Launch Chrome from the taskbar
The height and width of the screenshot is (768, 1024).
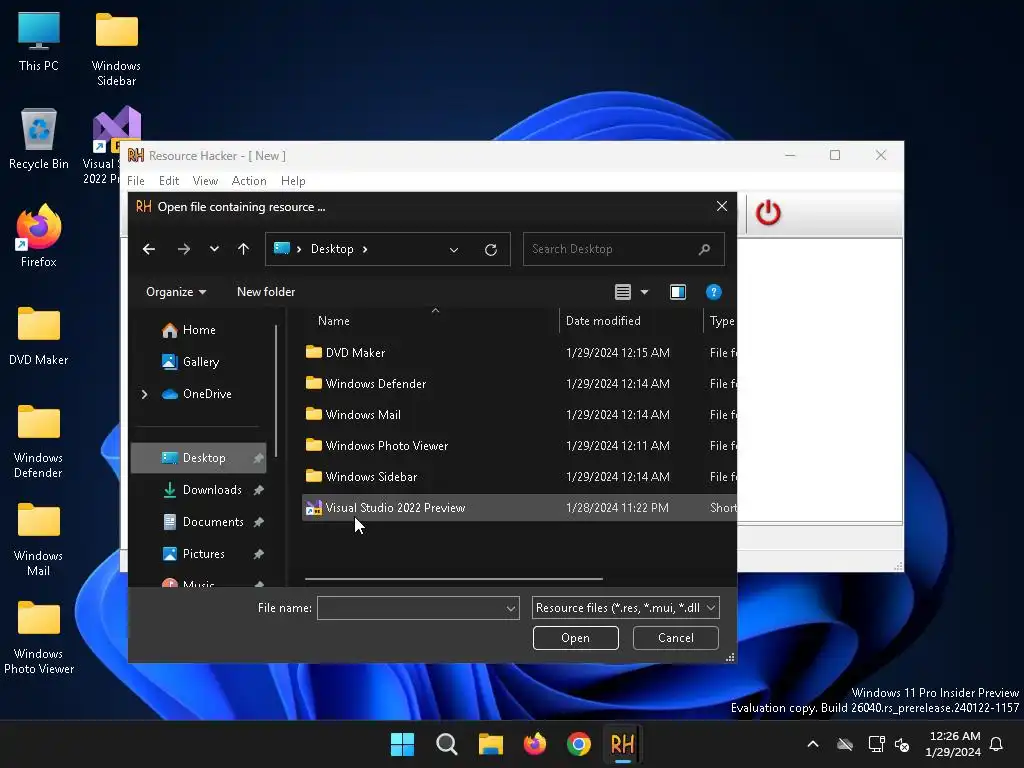click(x=579, y=744)
